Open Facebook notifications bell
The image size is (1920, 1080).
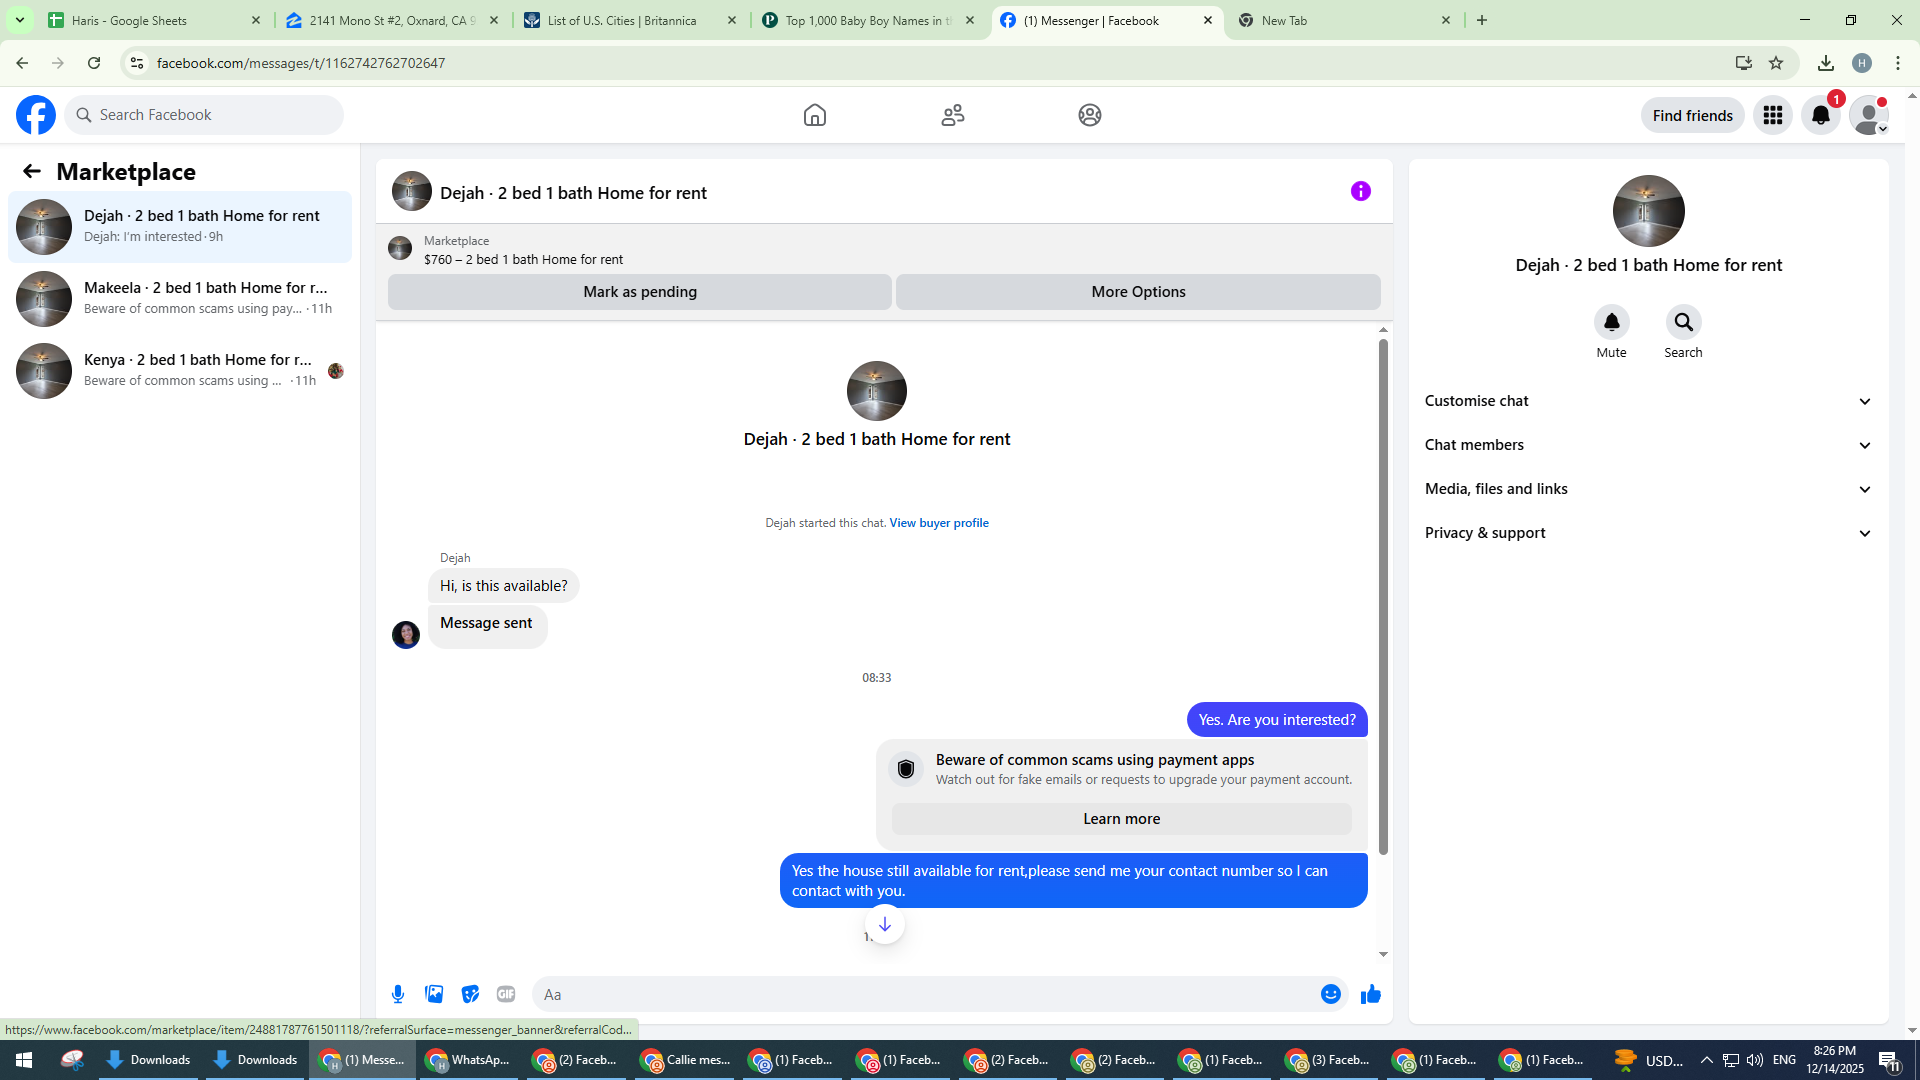coord(1820,115)
